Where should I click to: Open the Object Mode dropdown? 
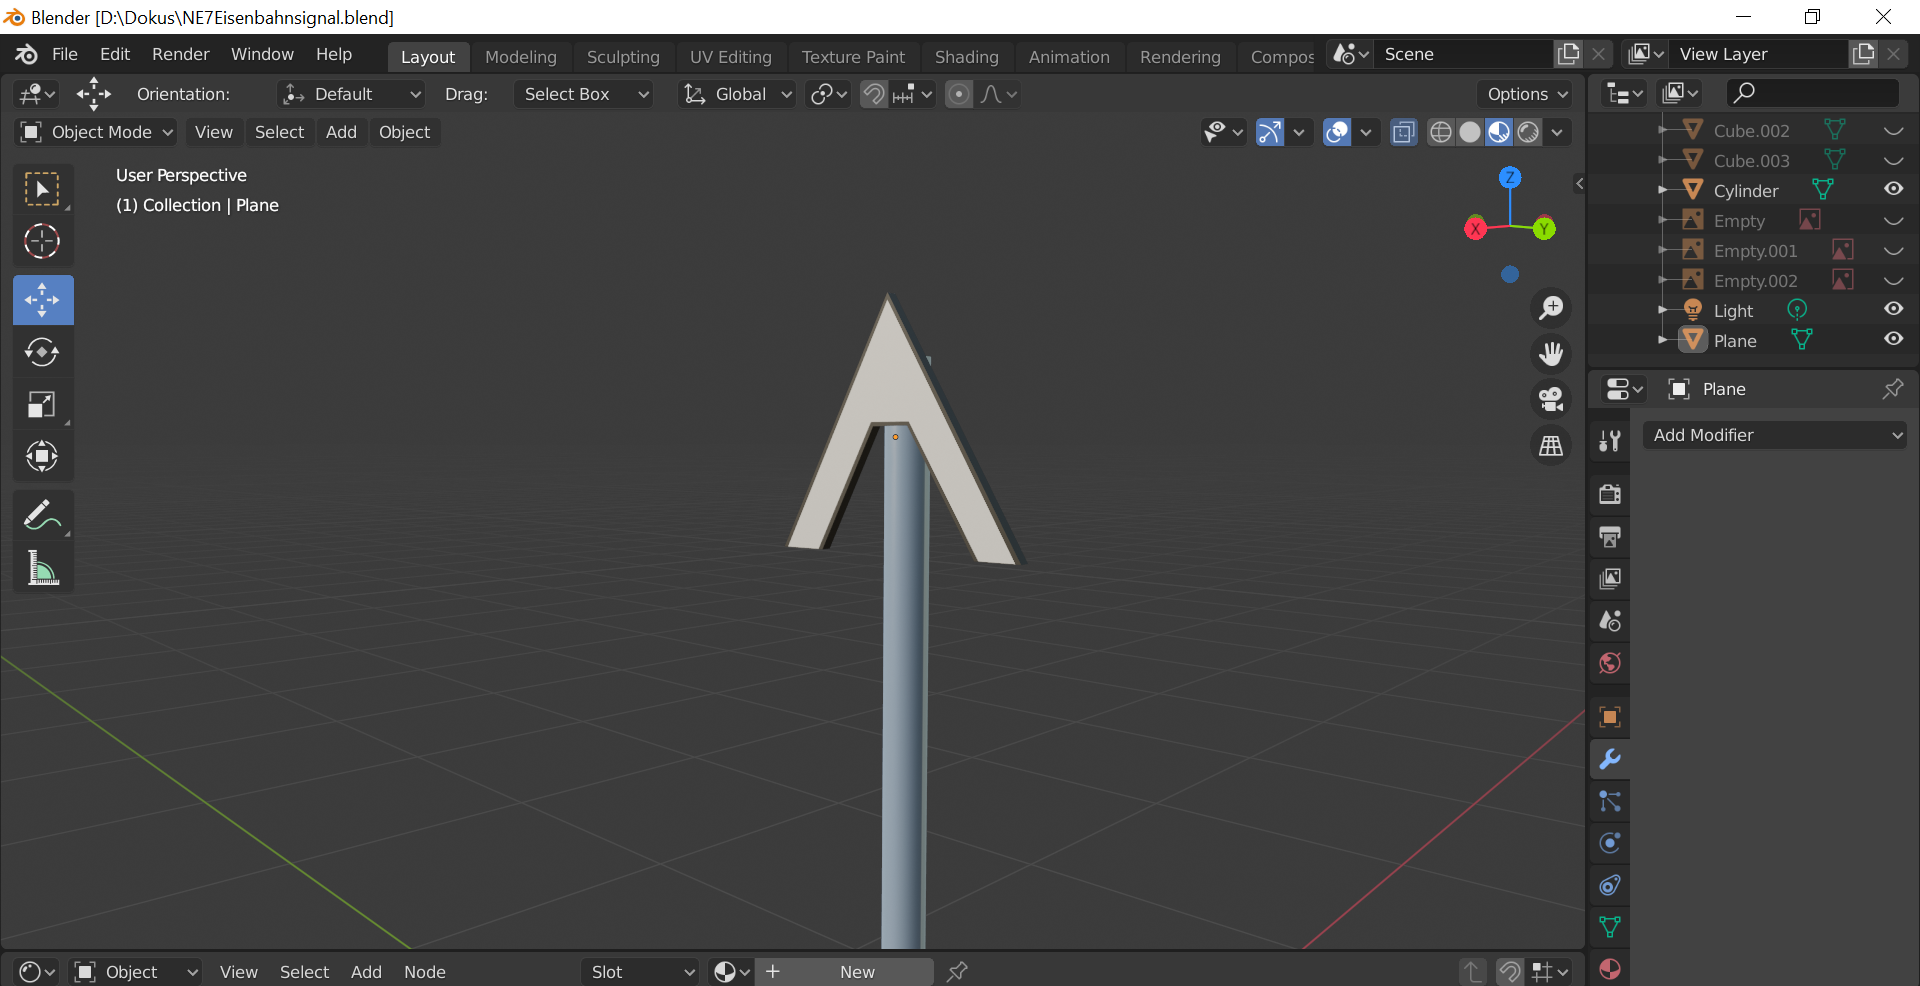[x=97, y=132]
